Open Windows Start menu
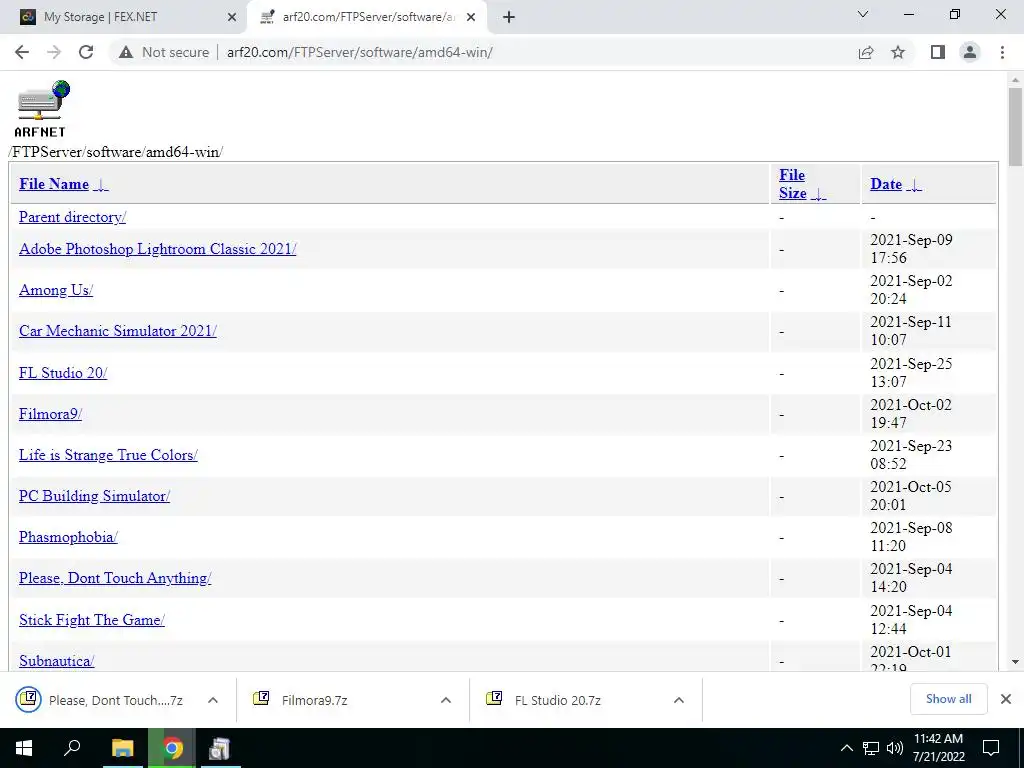Viewport: 1024px width, 768px height. point(24,748)
